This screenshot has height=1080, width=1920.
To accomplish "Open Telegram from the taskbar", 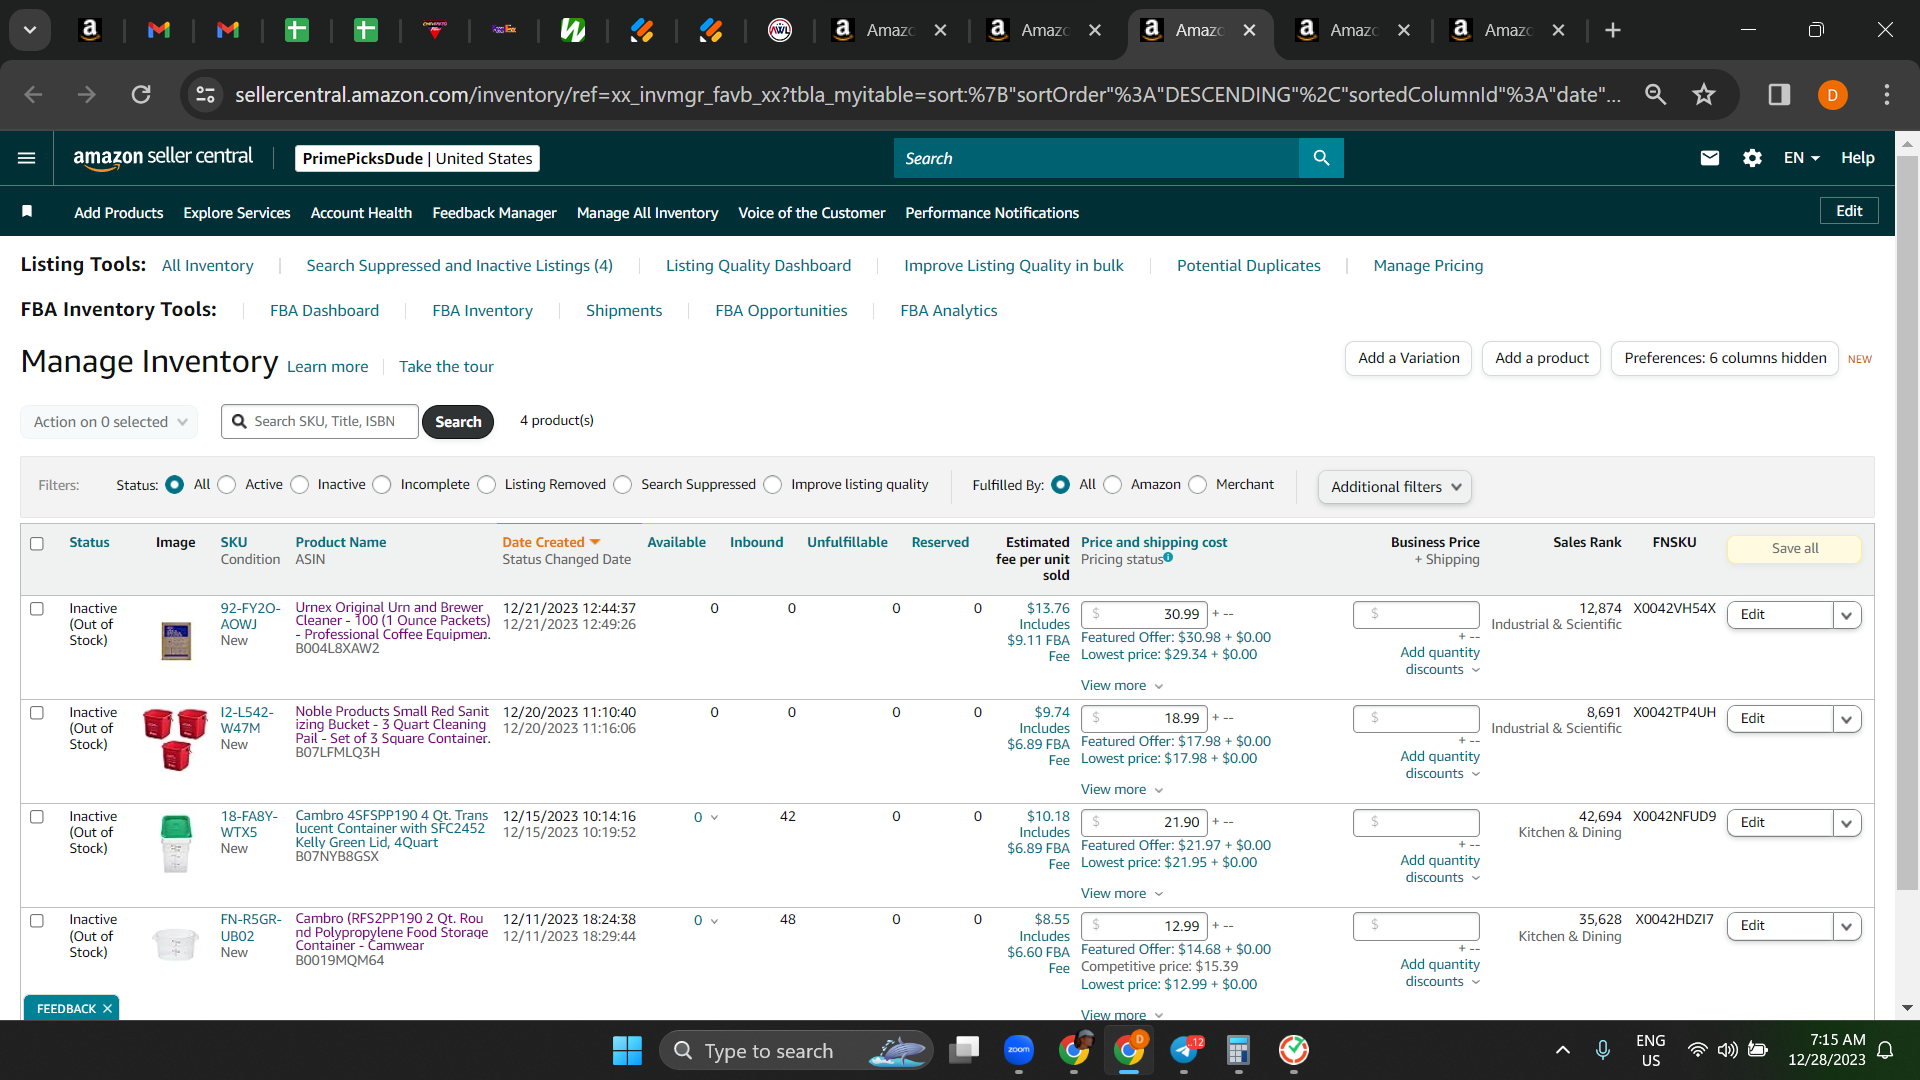I will tap(1185, 1050).
